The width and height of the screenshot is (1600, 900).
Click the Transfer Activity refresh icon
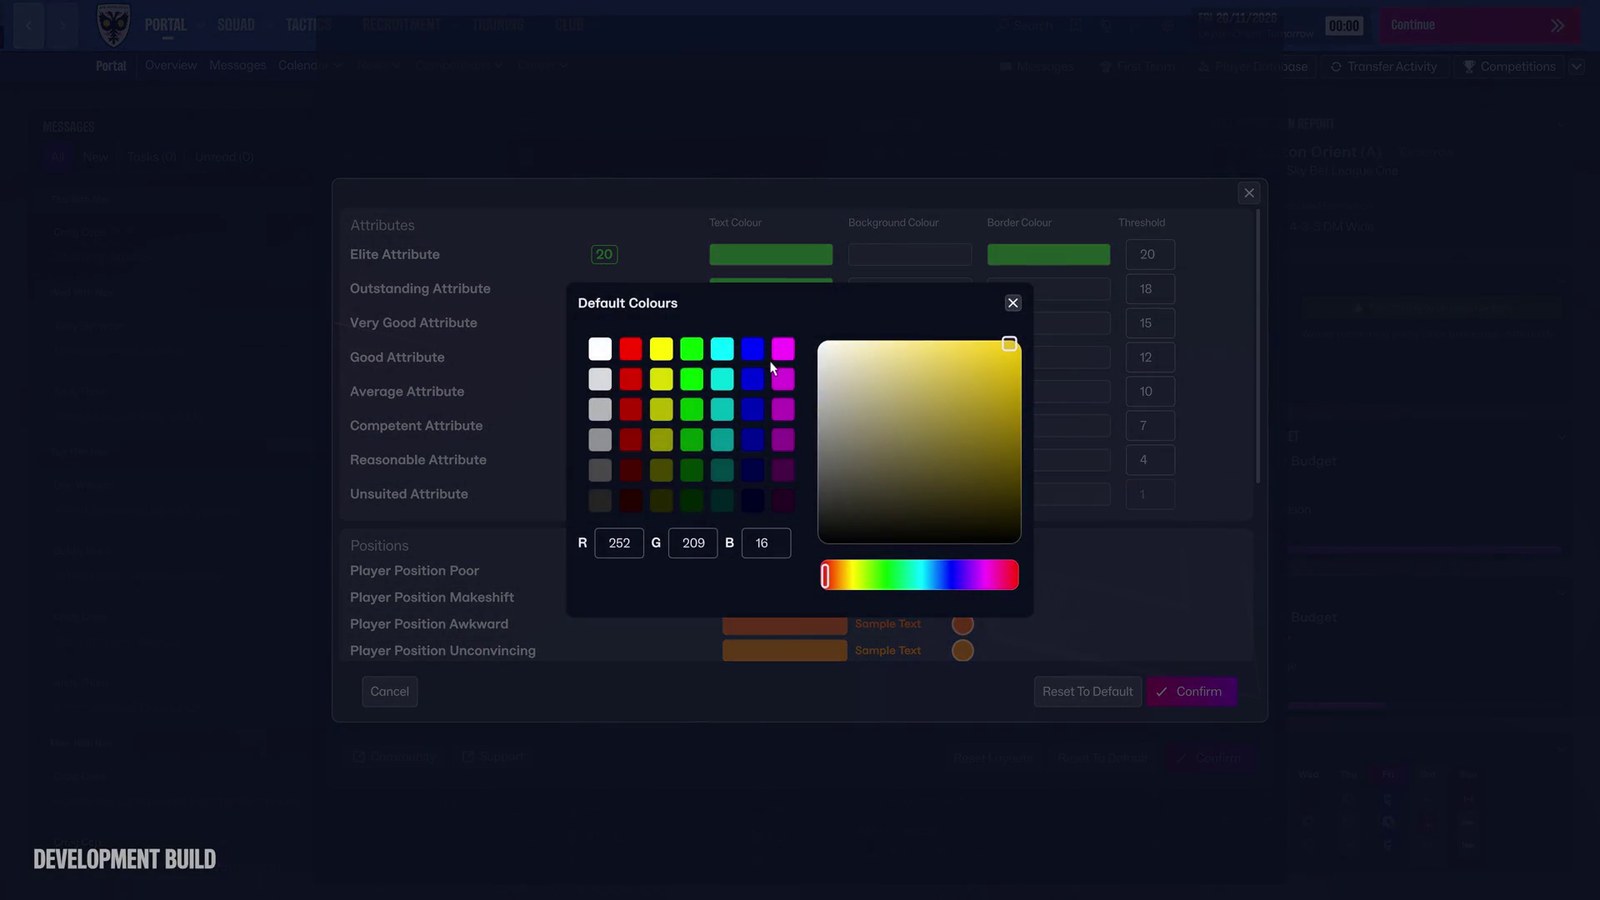coord(1336,67)
